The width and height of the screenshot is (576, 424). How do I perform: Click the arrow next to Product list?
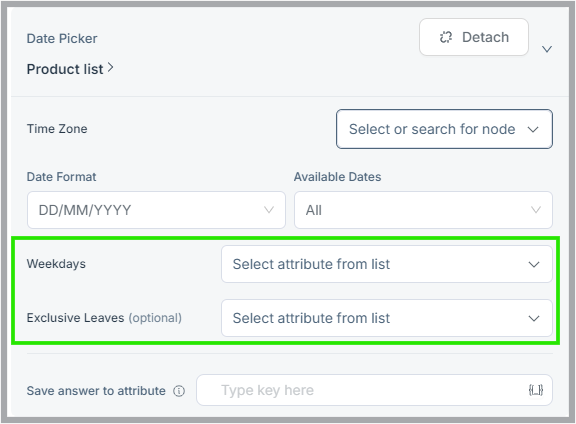[110, 68]
